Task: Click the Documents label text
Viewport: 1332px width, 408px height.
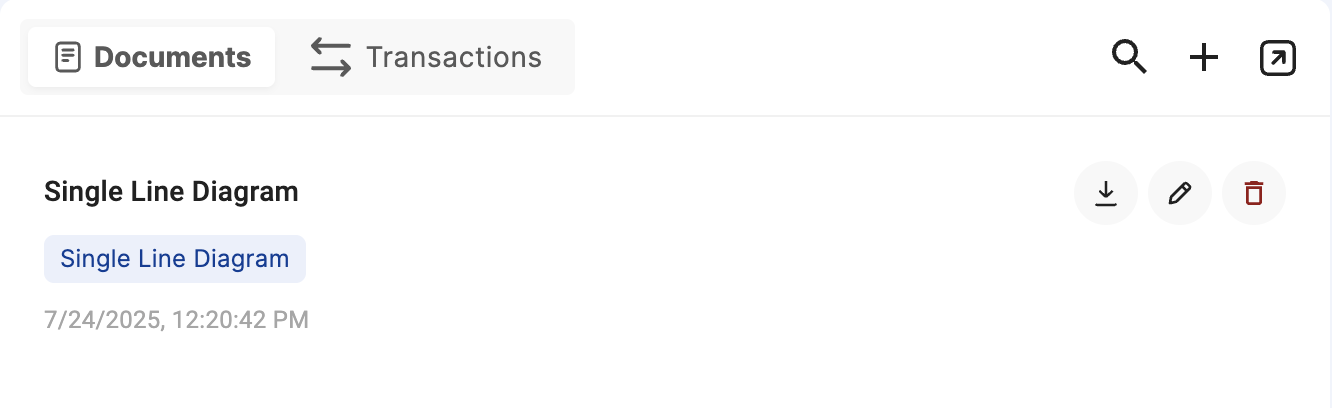Action: [x=172, y=57]
